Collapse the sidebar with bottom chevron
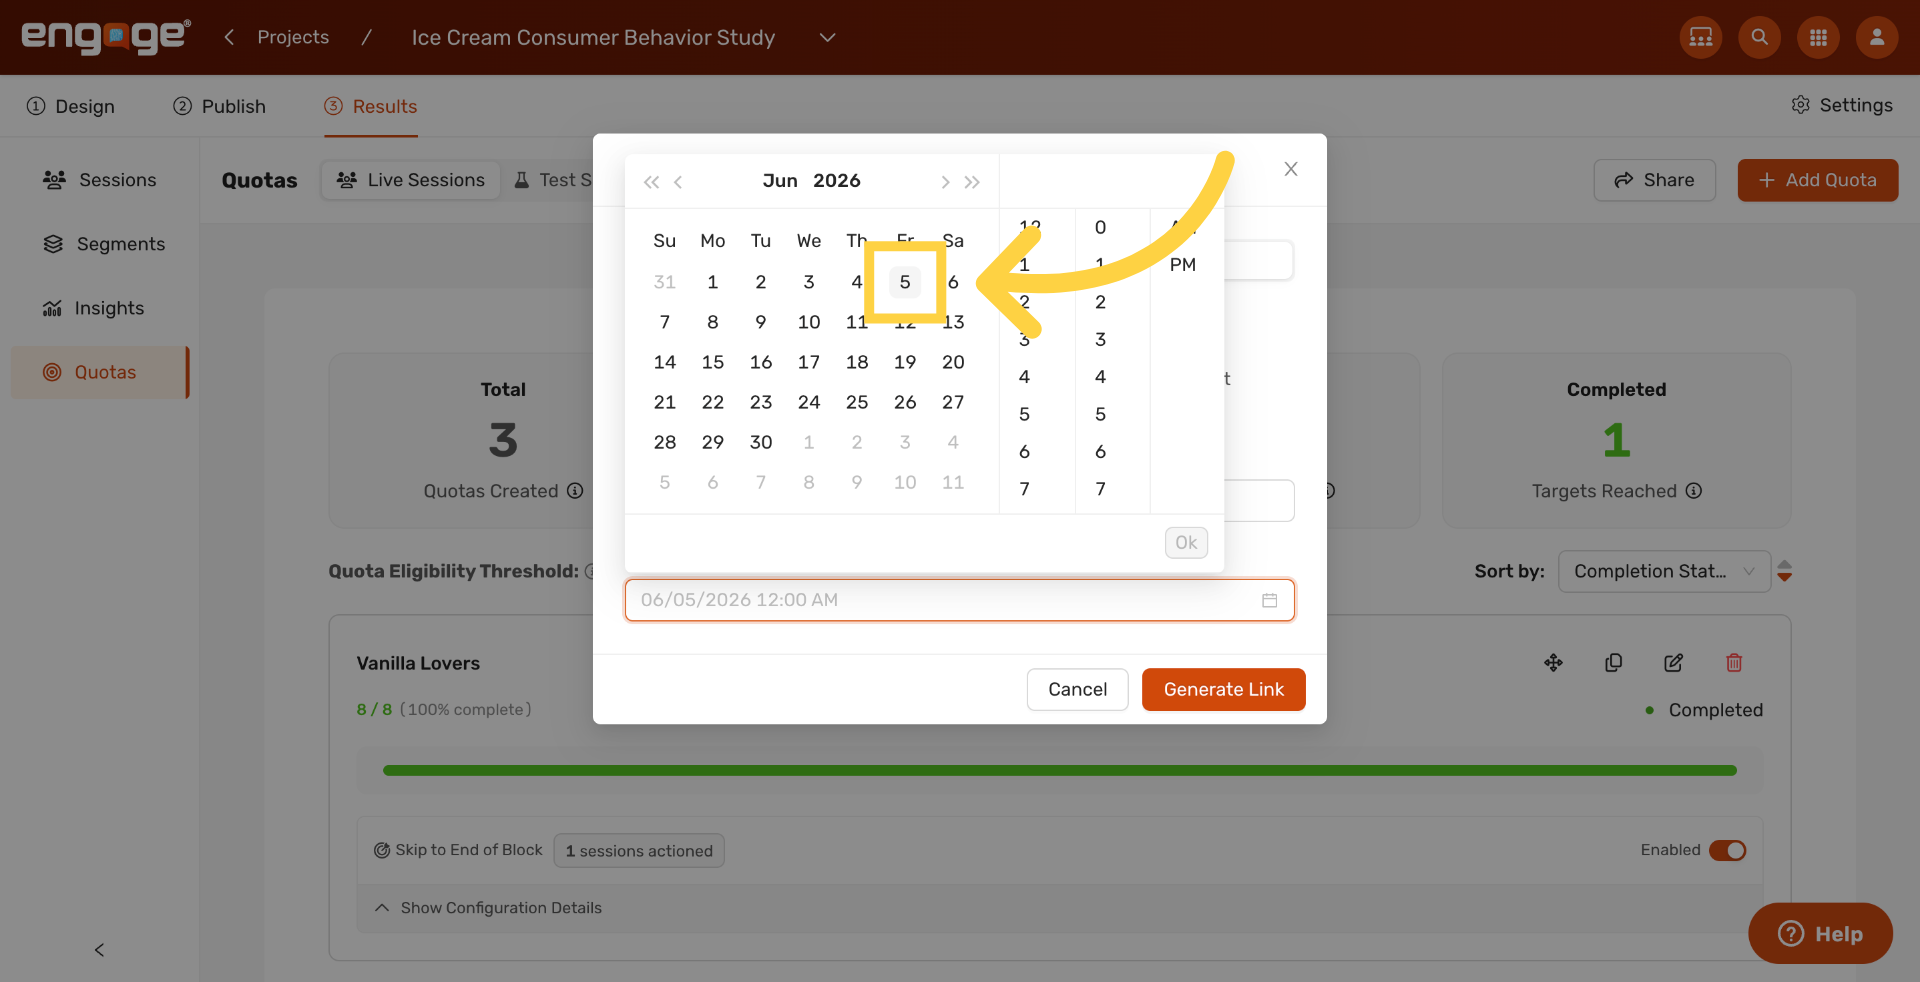Viewport: 1920px width, 982px height. click(99, 950)
